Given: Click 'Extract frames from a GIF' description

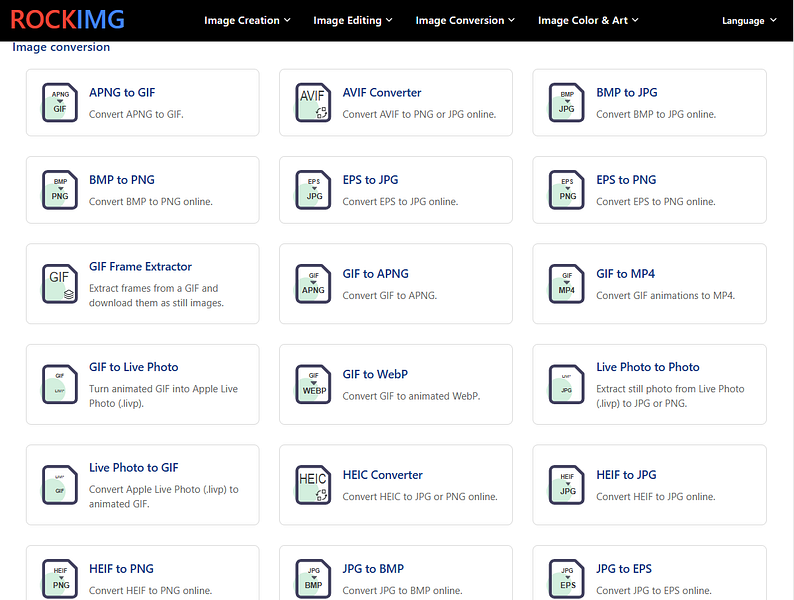Looking at the screenshot, I should pyautogui.click(x=156, y=296).
